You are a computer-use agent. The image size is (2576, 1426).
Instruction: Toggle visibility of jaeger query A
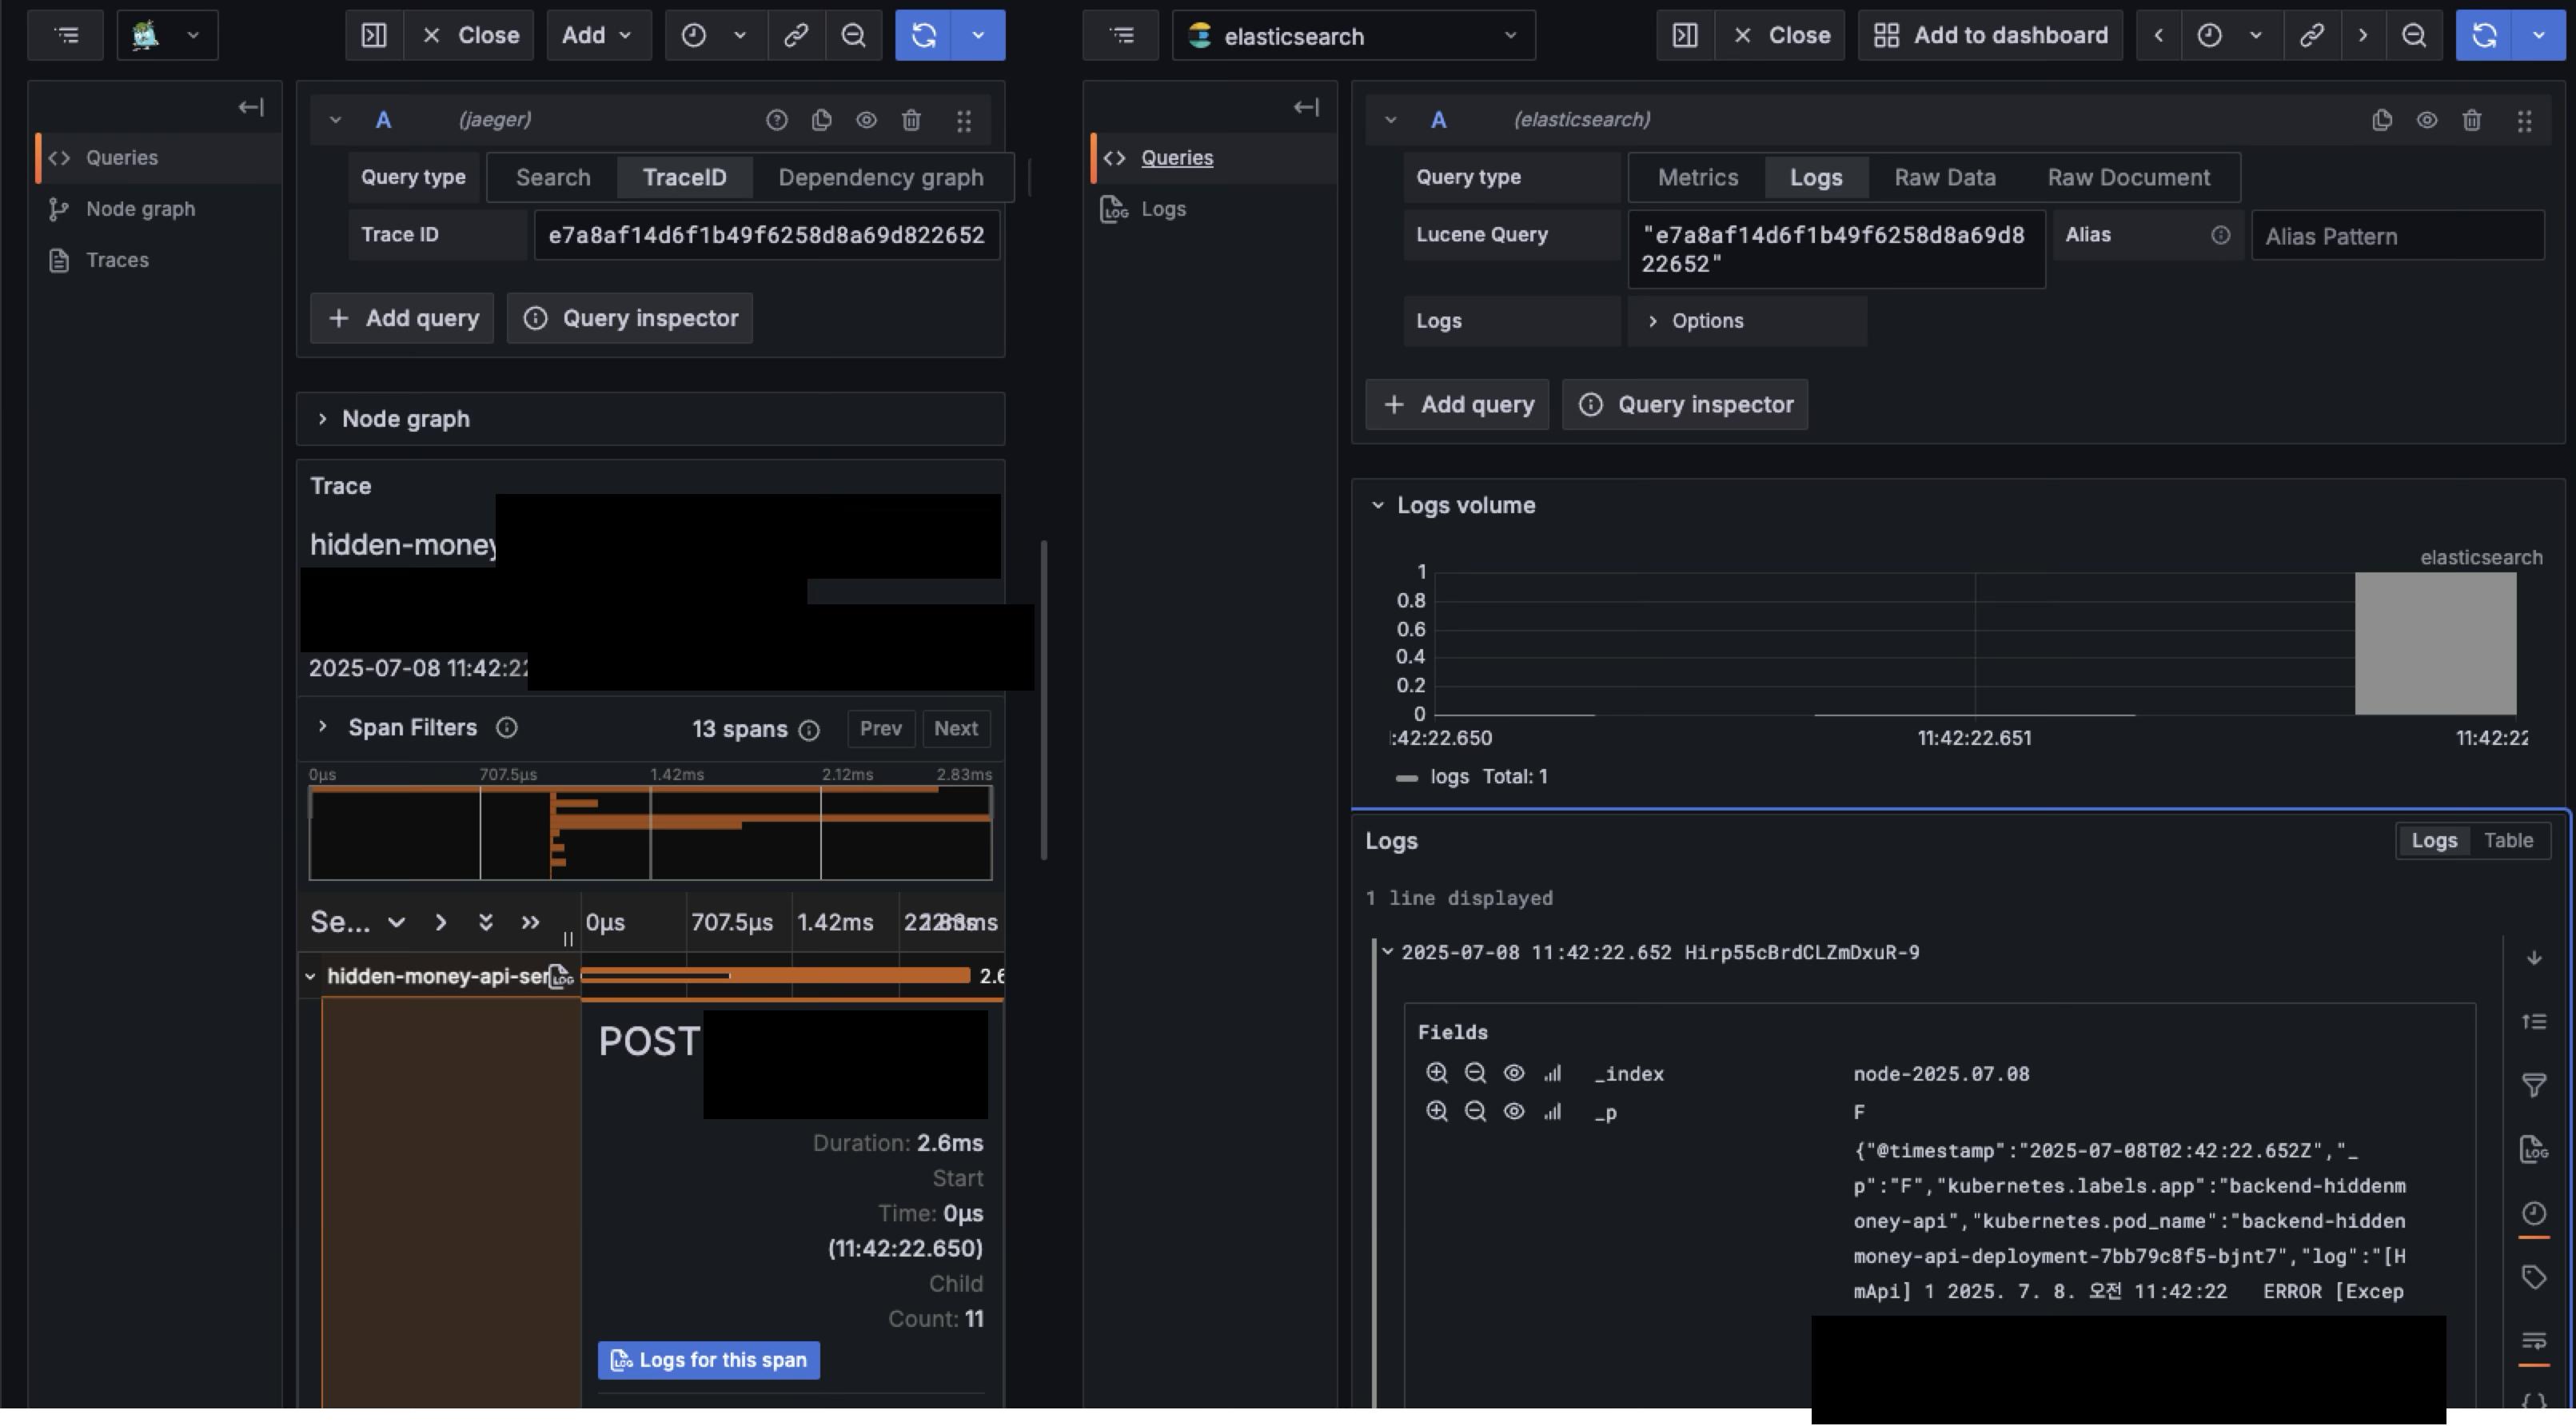[x=866, y=120]
